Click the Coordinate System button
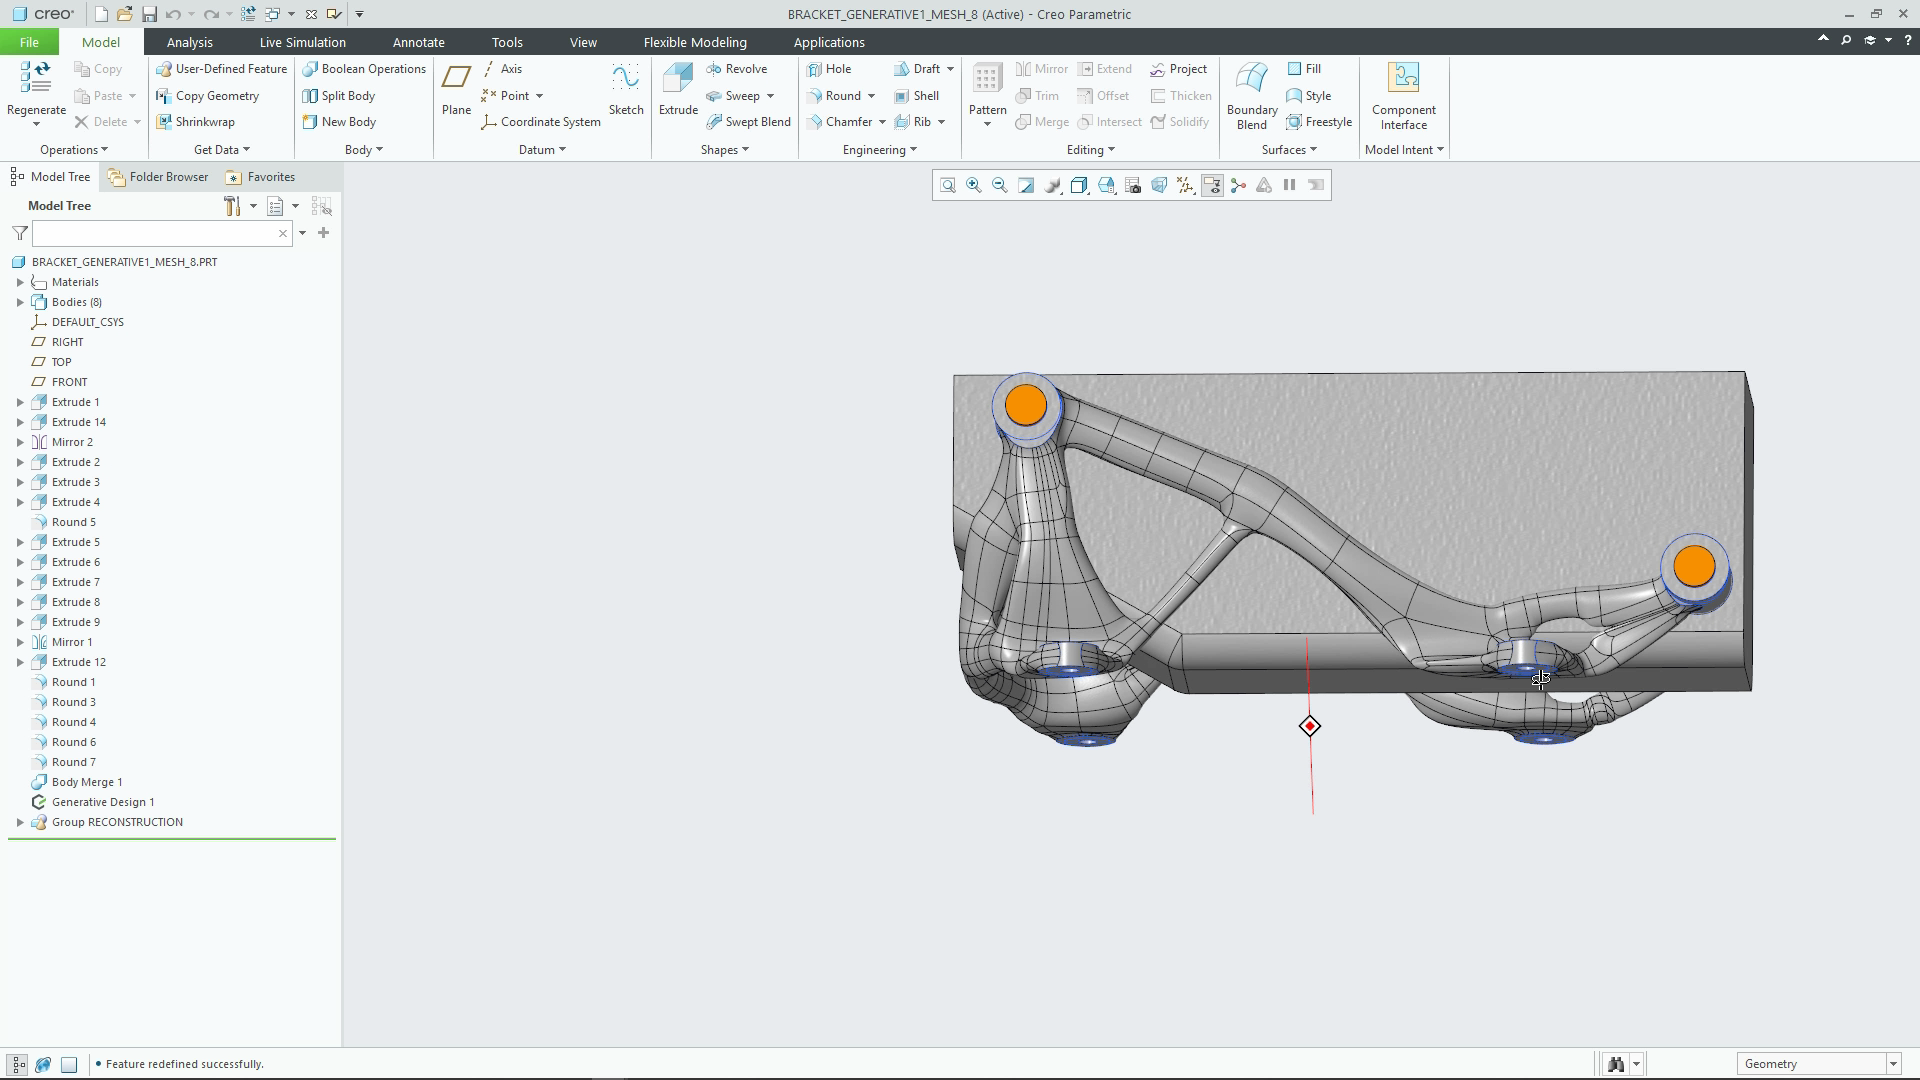Screen dimensions: 1920x1080 point(541,122)
